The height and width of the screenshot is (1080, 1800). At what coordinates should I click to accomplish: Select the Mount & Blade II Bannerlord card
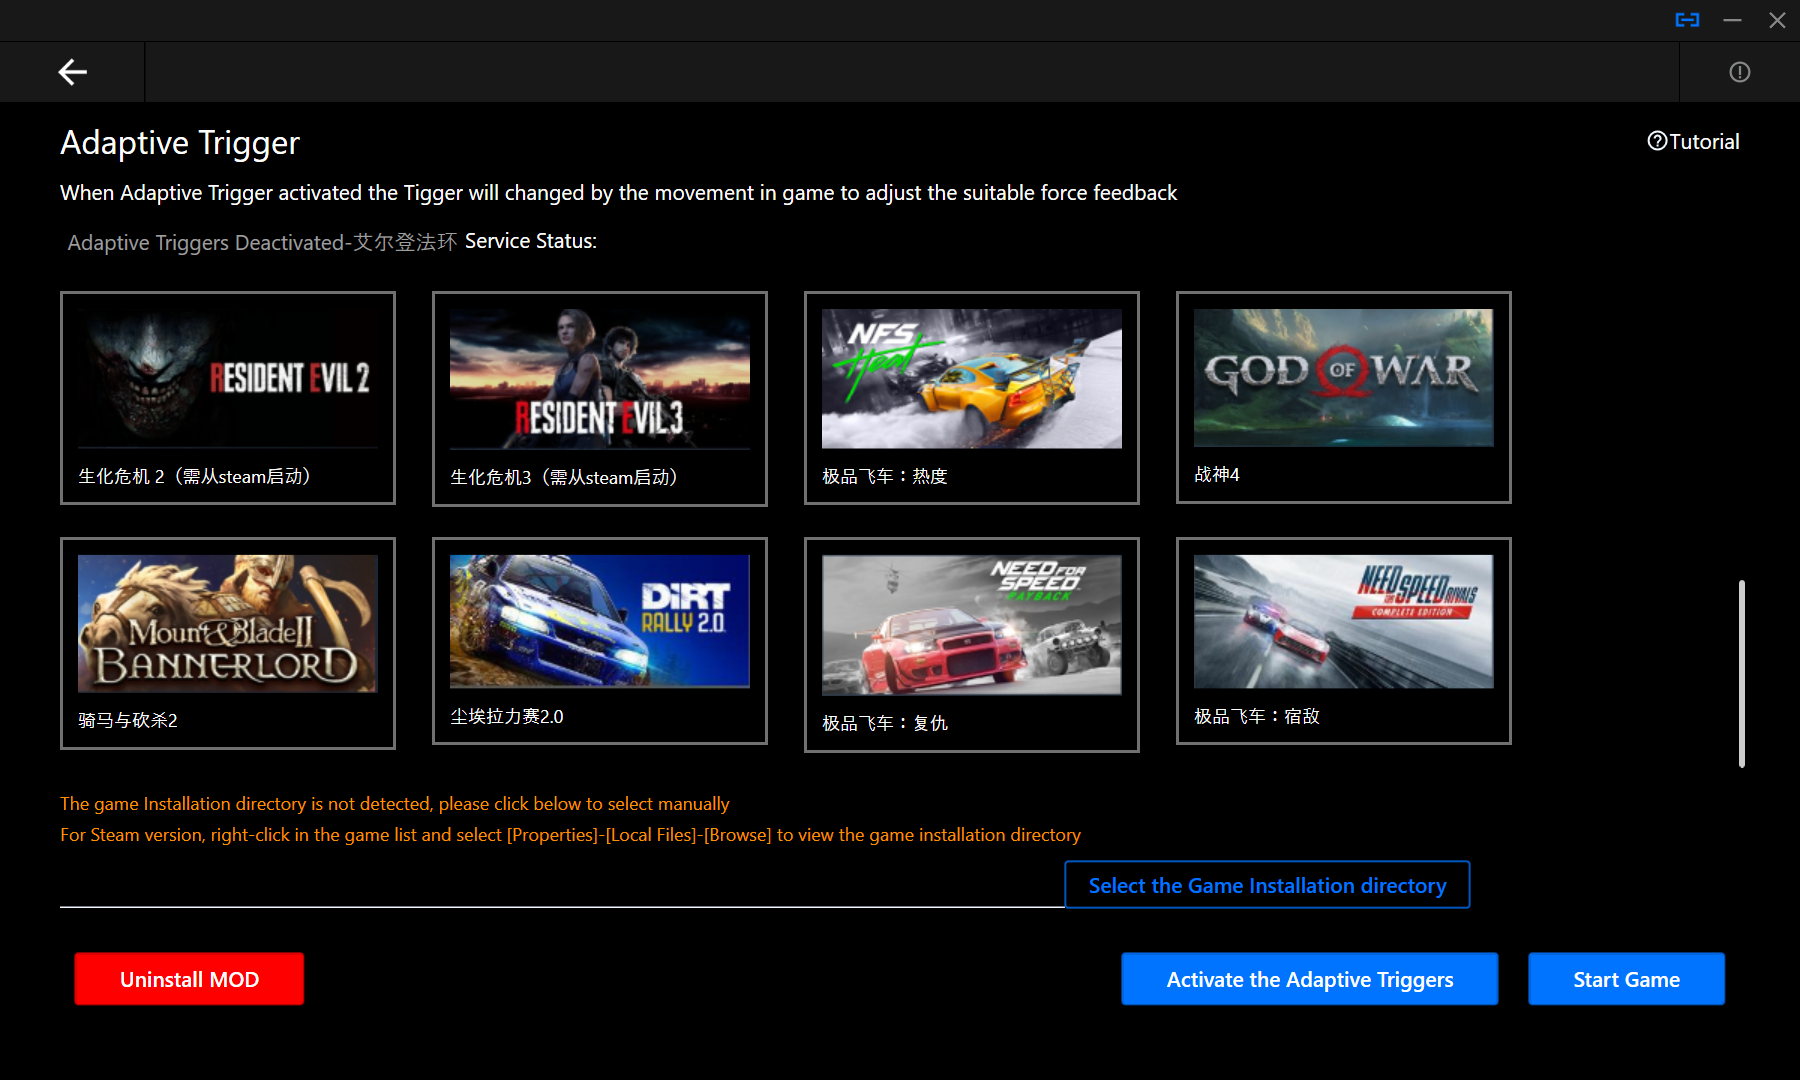228,643
